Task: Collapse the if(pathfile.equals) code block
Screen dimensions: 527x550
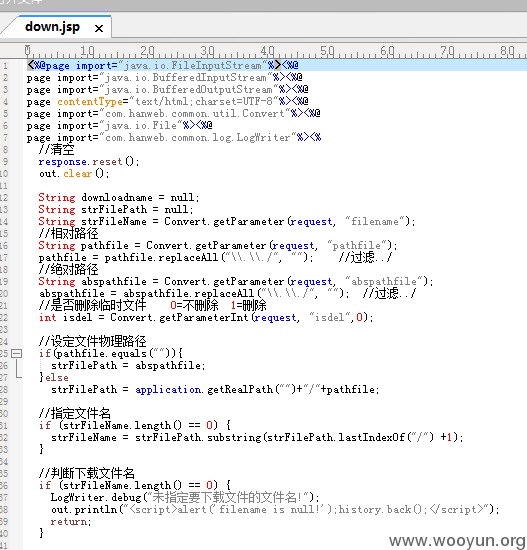Action: coord(16,353)
